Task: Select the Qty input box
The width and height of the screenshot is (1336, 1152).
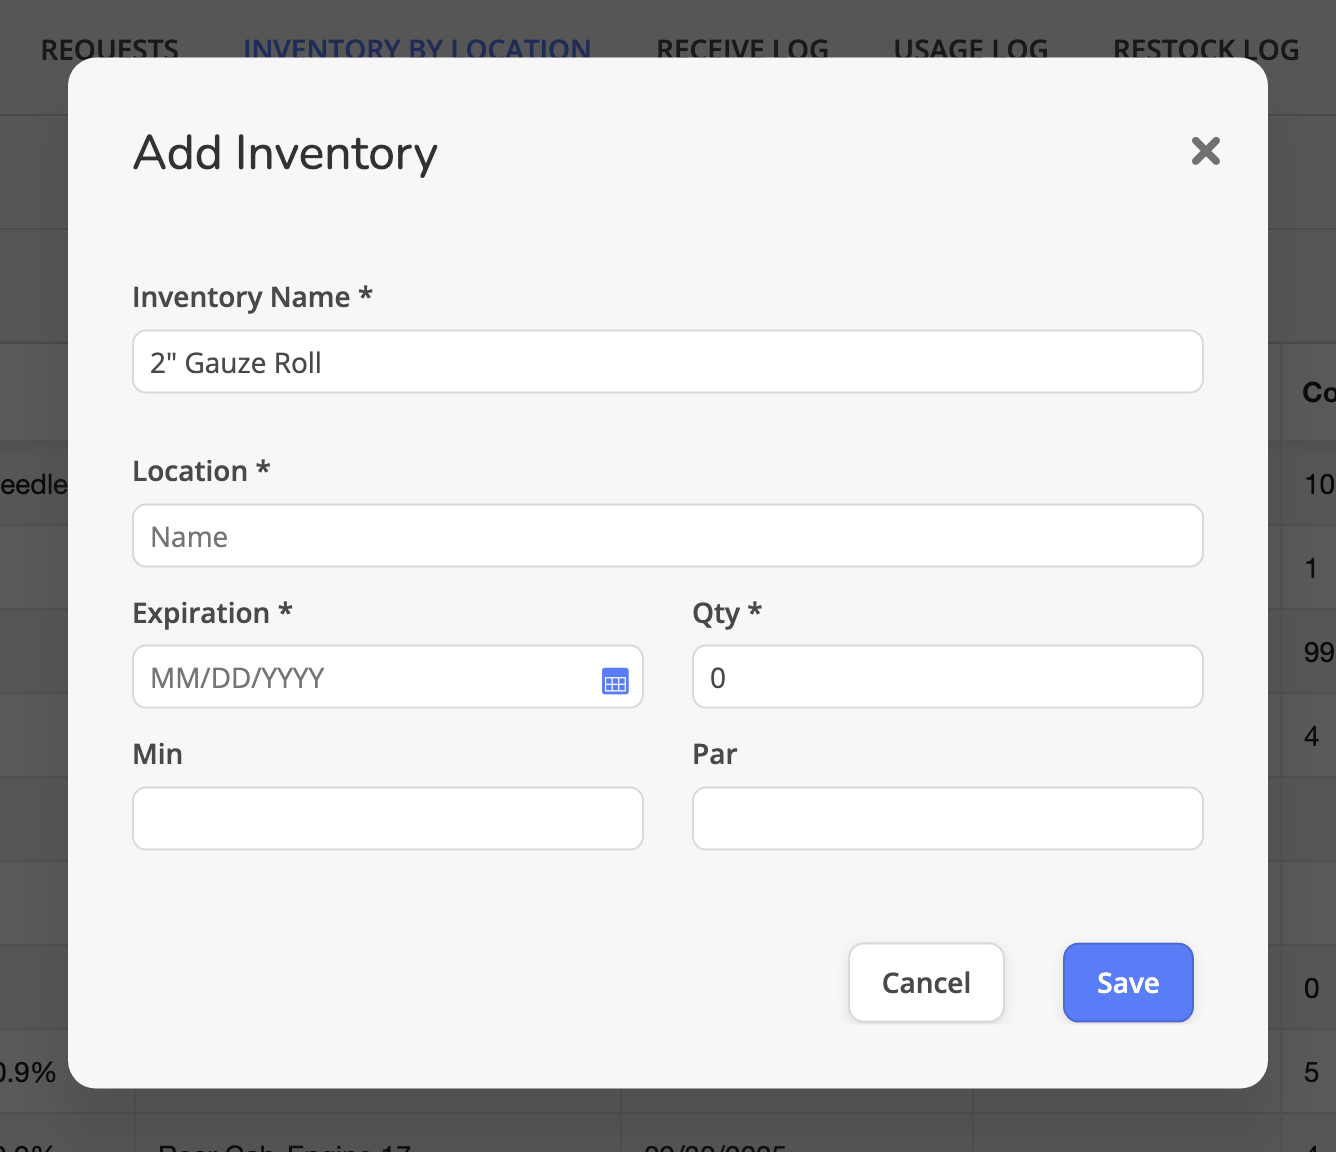Action: (x=946, y=677)
